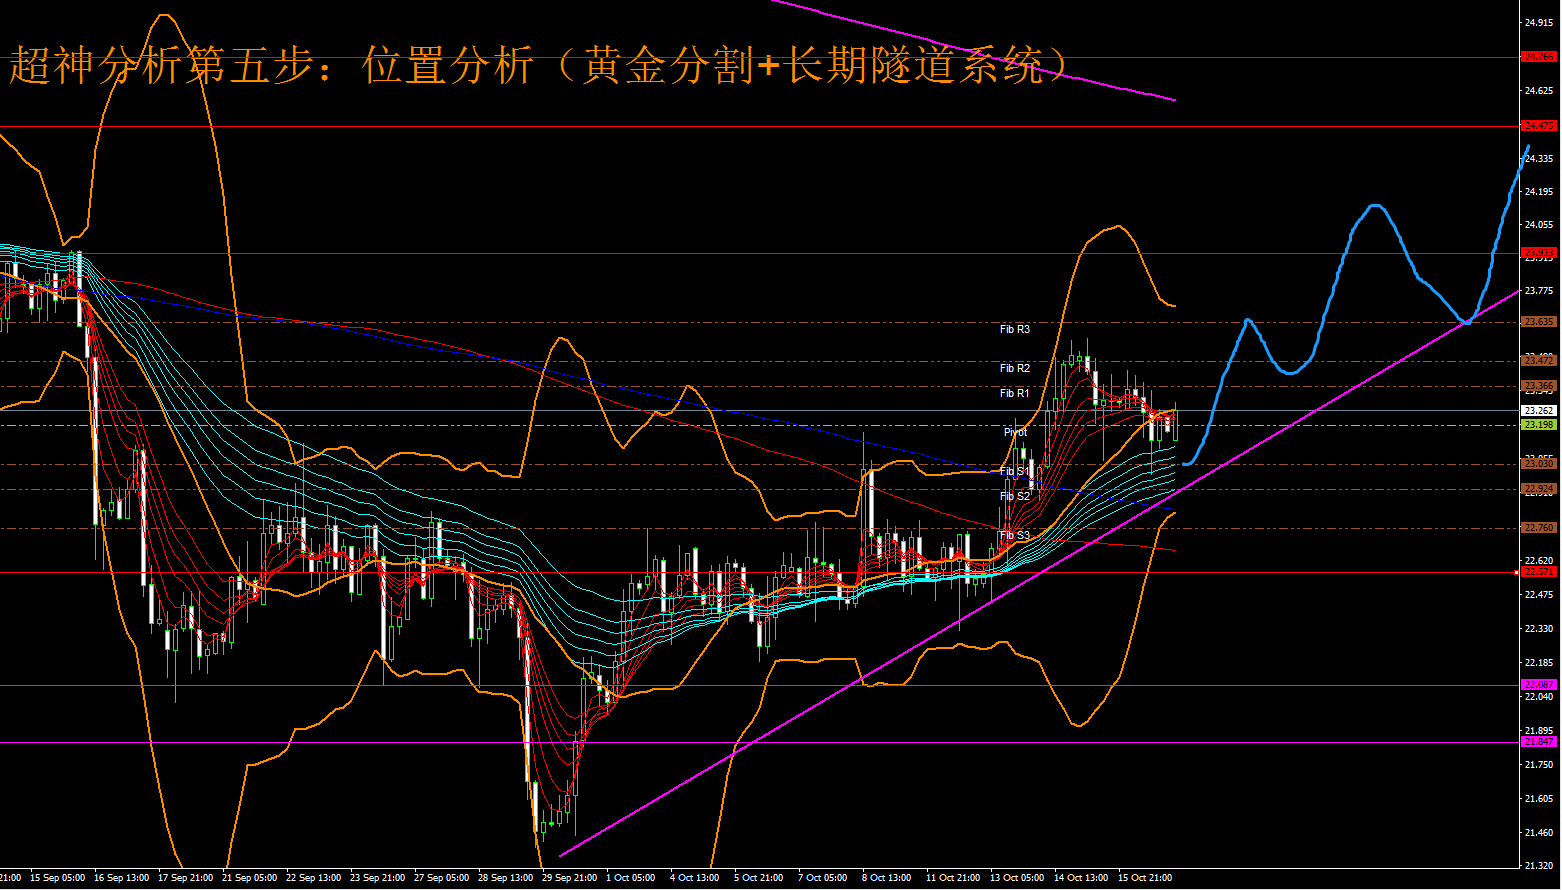1562x890 pixels.
Task: Select the Fib R2 label
Action: point(1014,368)
